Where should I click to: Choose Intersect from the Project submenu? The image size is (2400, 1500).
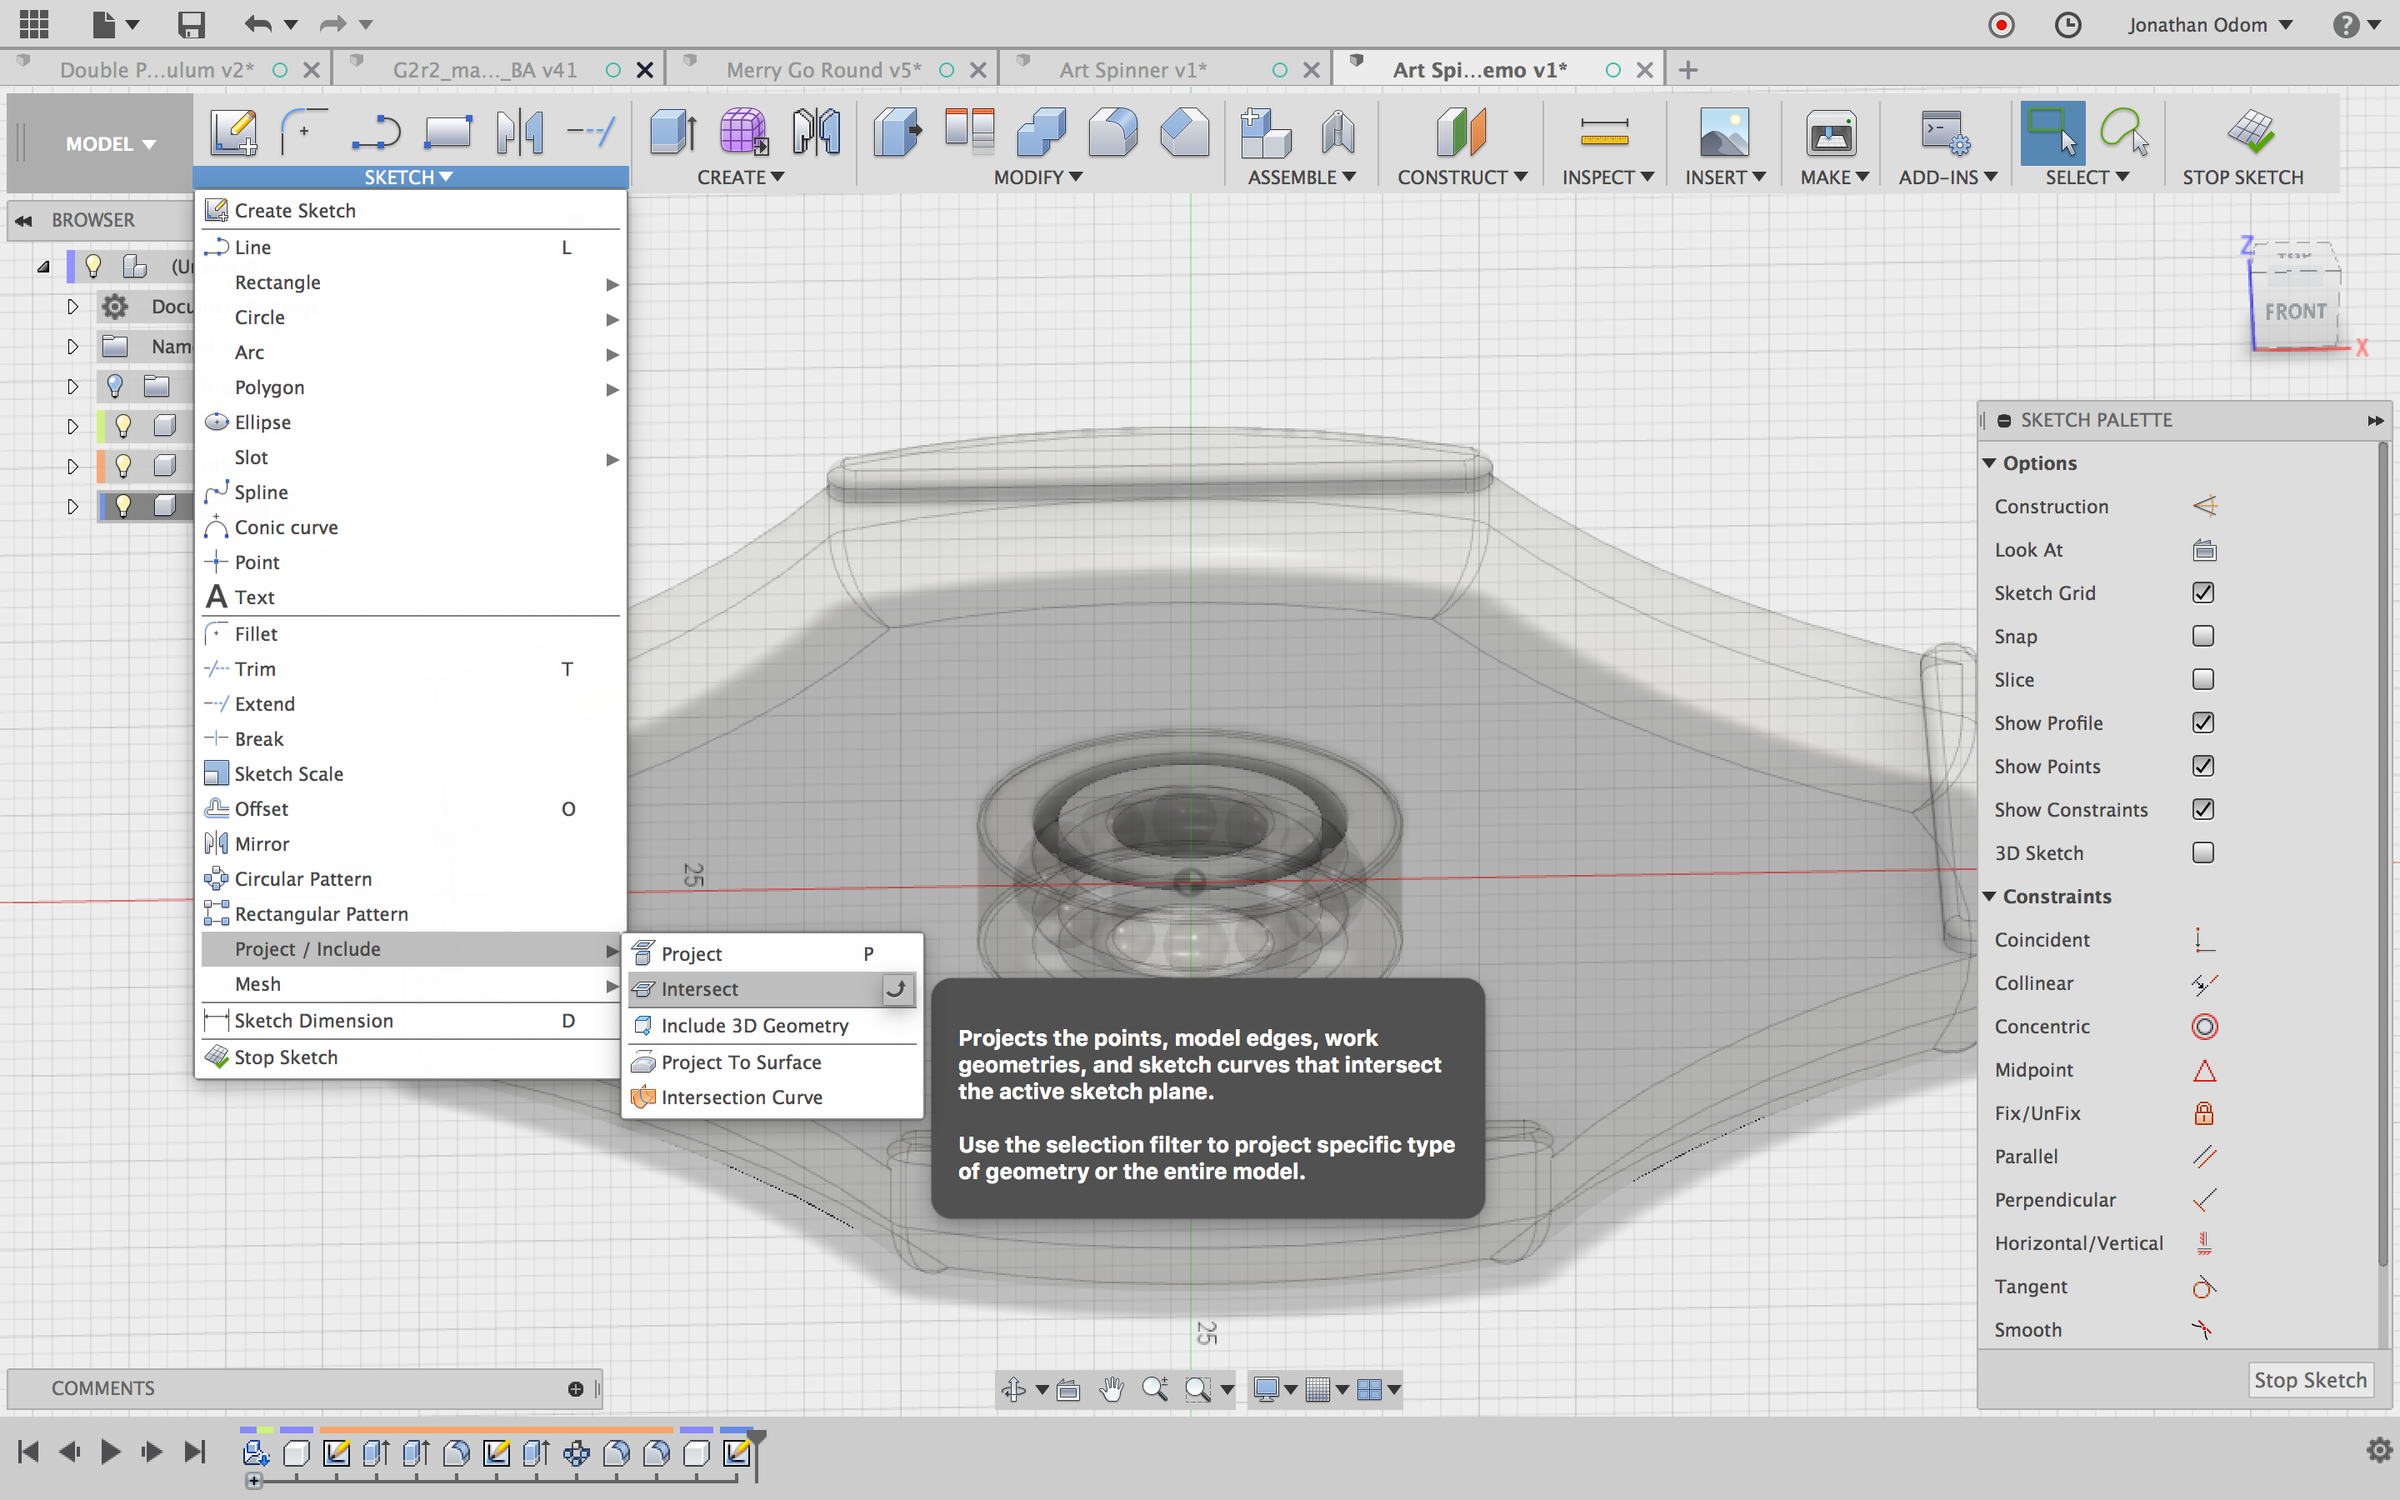coord(700,989)
